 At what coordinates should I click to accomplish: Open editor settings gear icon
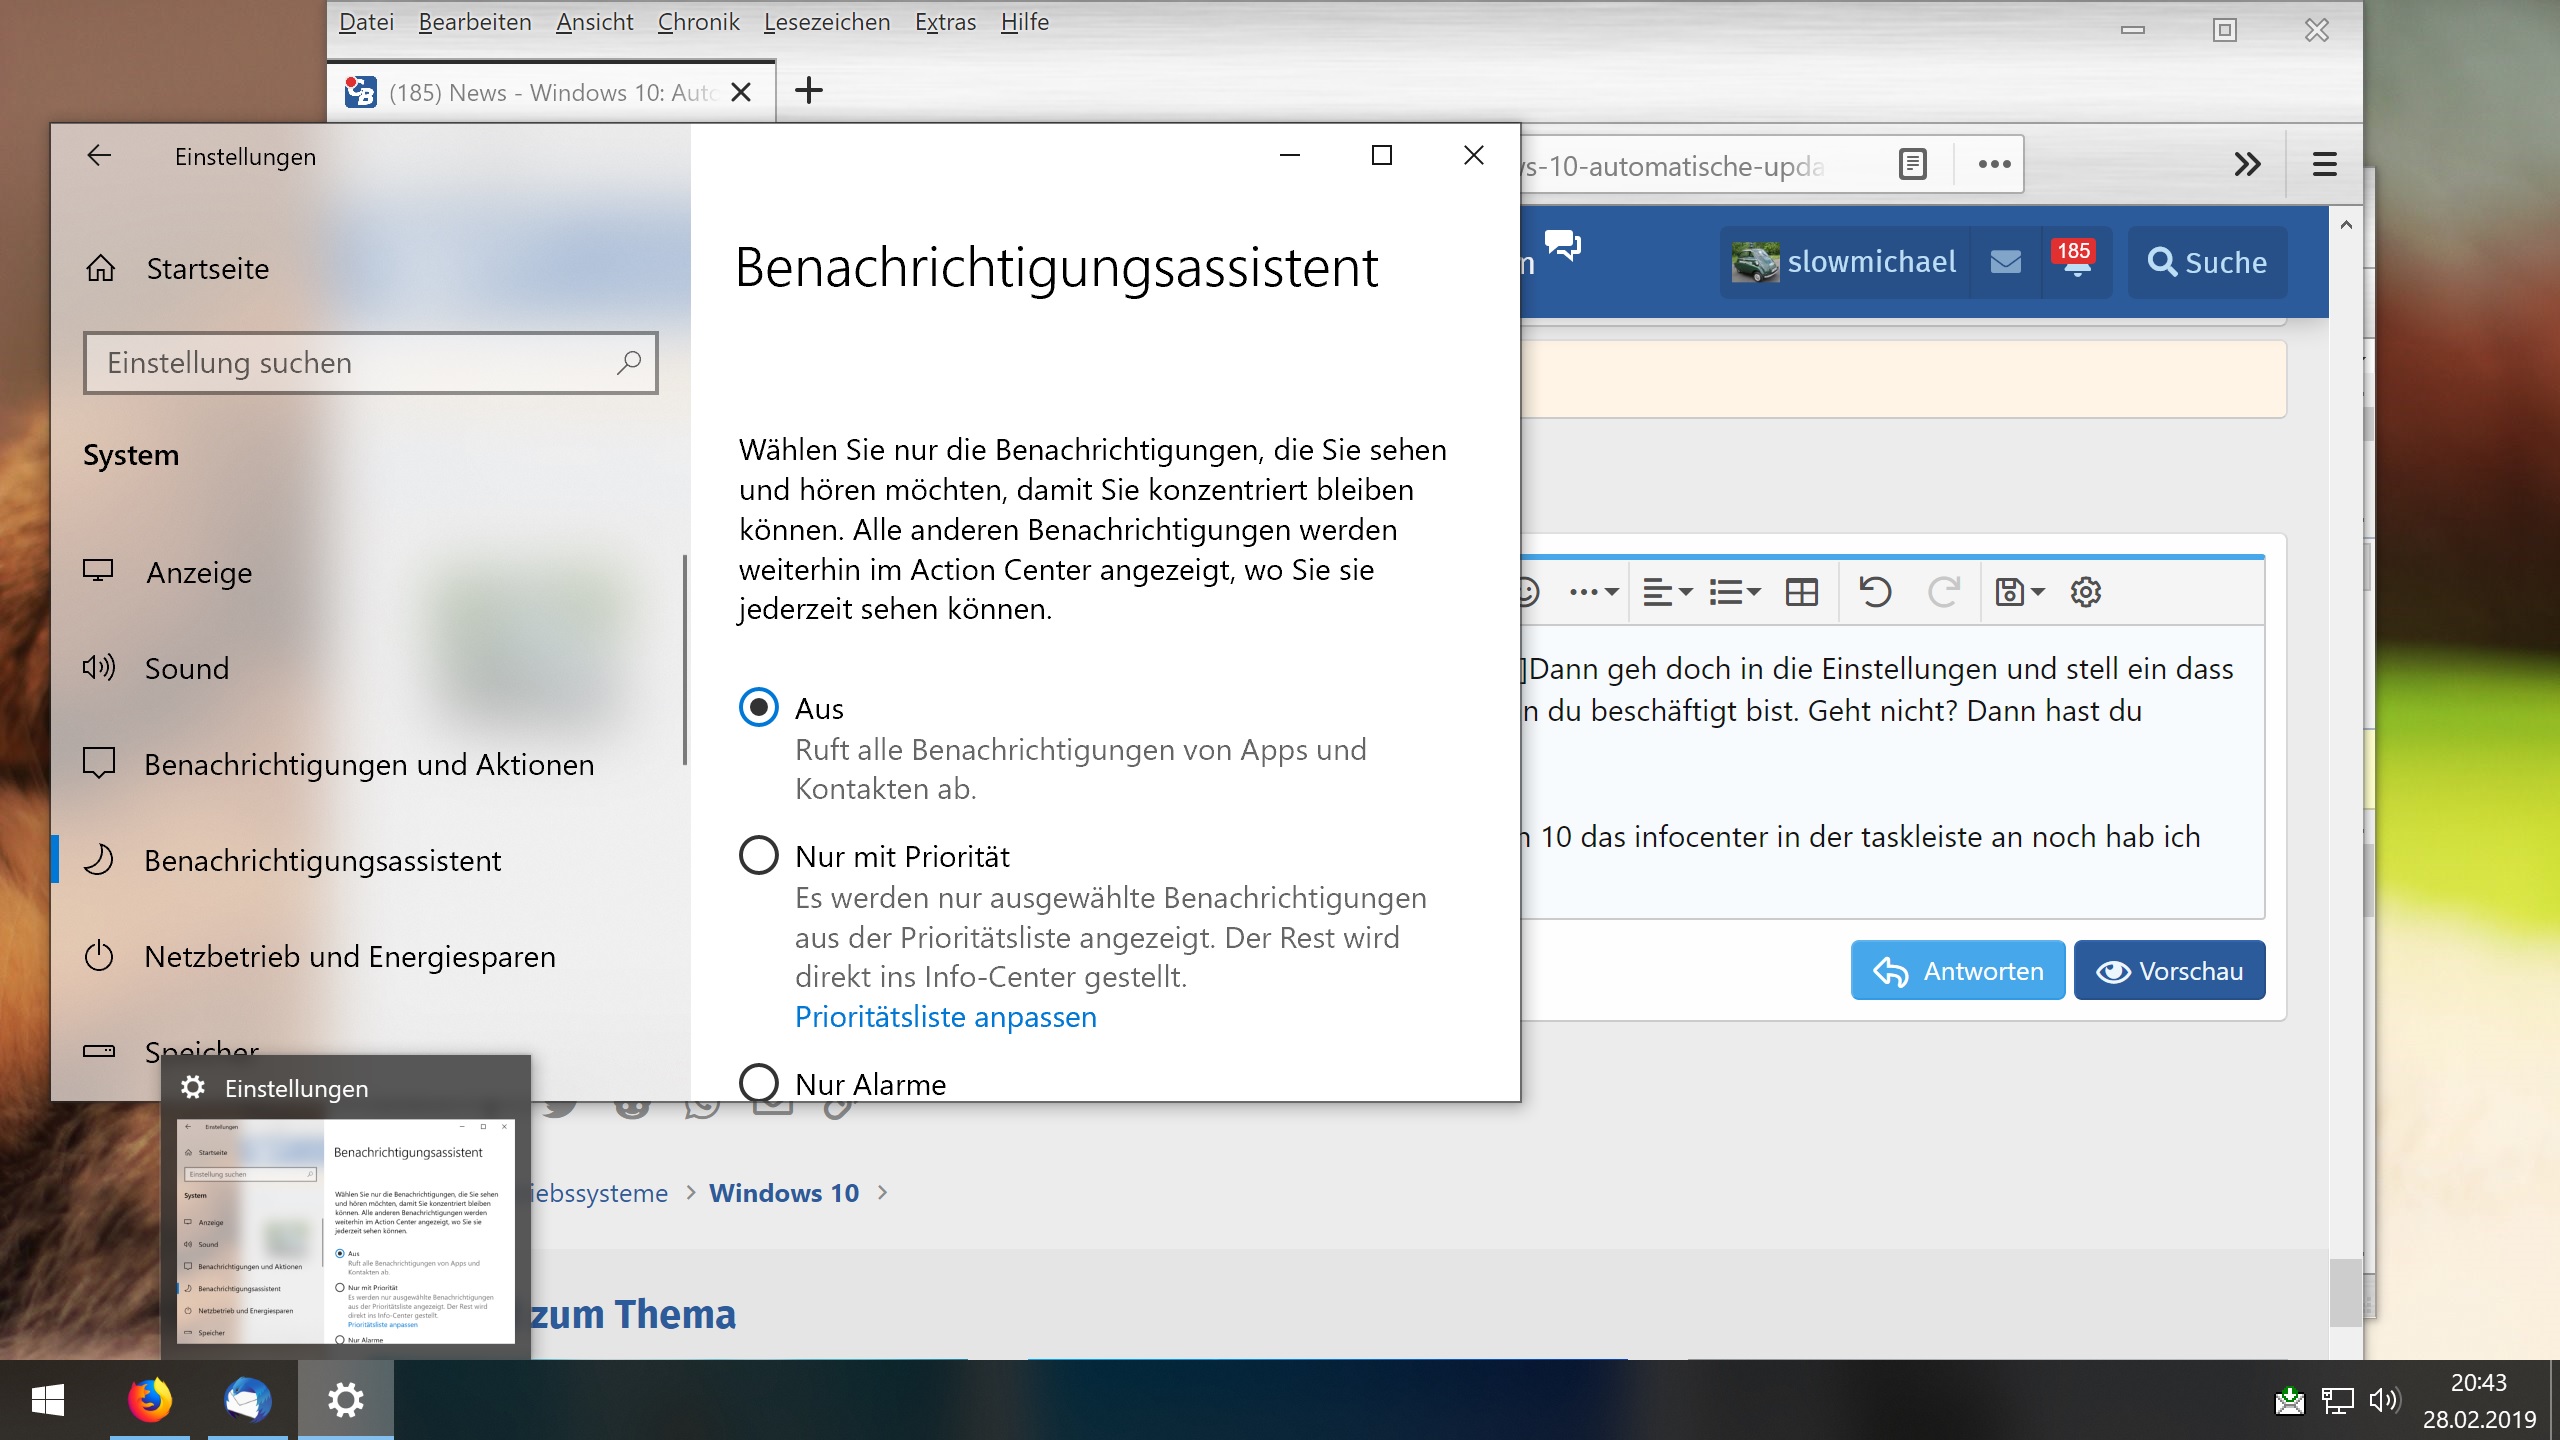[2085, 592]
